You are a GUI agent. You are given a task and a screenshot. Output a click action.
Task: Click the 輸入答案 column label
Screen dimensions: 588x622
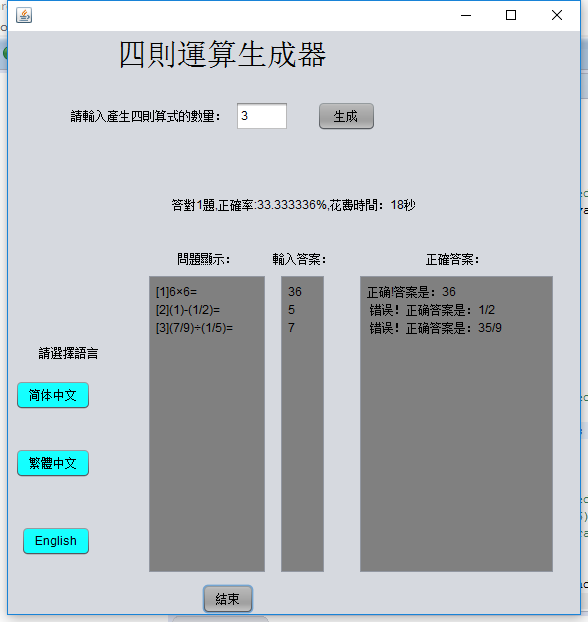(x=299, y=259)
